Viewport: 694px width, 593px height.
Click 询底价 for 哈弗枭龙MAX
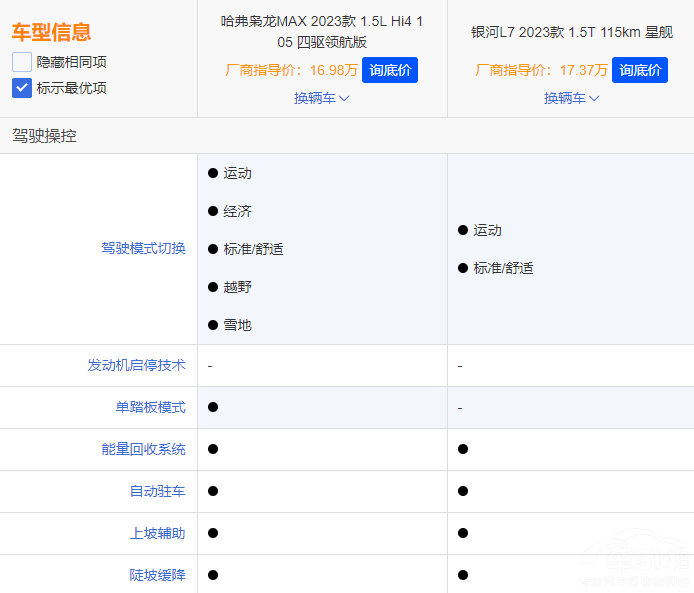(390, 70)
